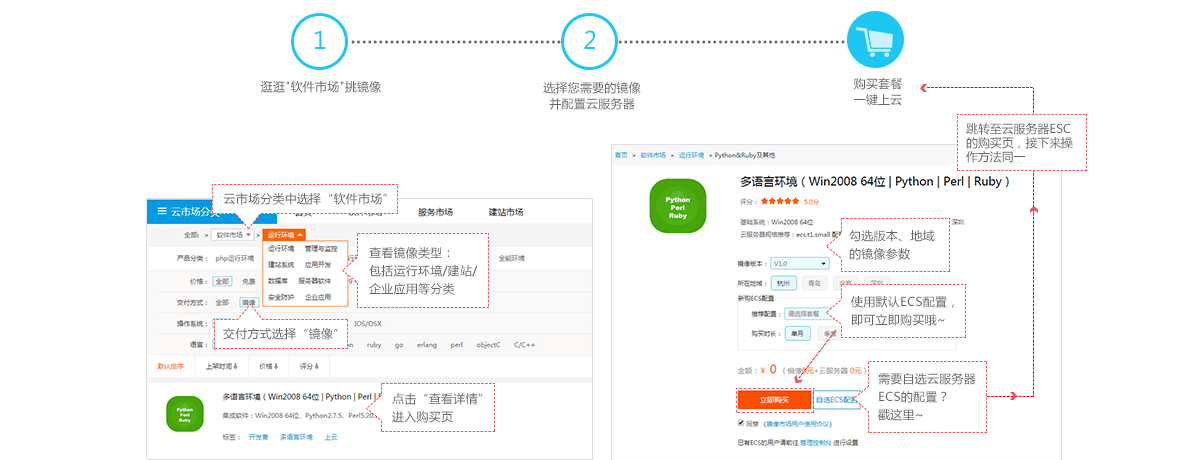Click the orange 立即购买 button
This screenshot has height=460, width=1200.
(x=774, y=400)
